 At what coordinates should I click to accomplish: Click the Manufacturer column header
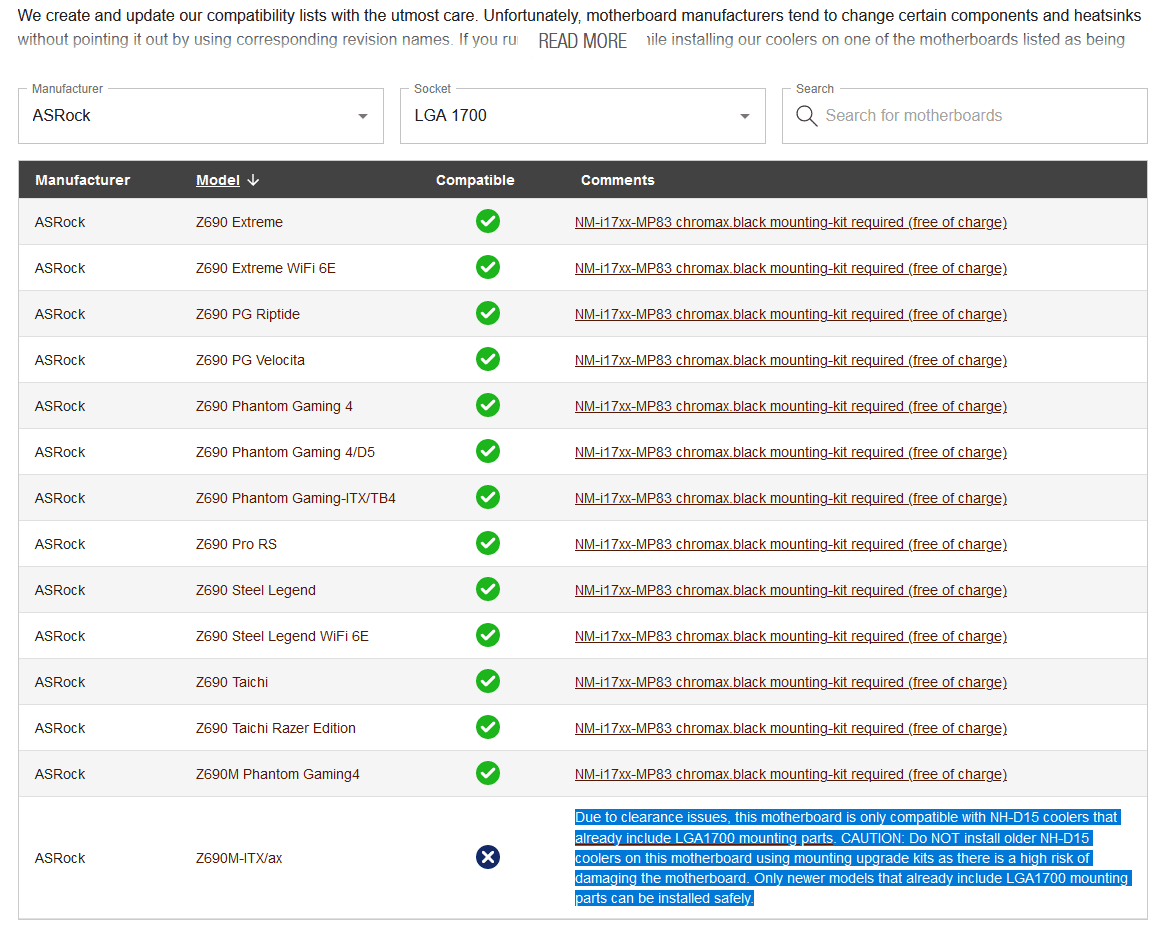coord(83,180)
